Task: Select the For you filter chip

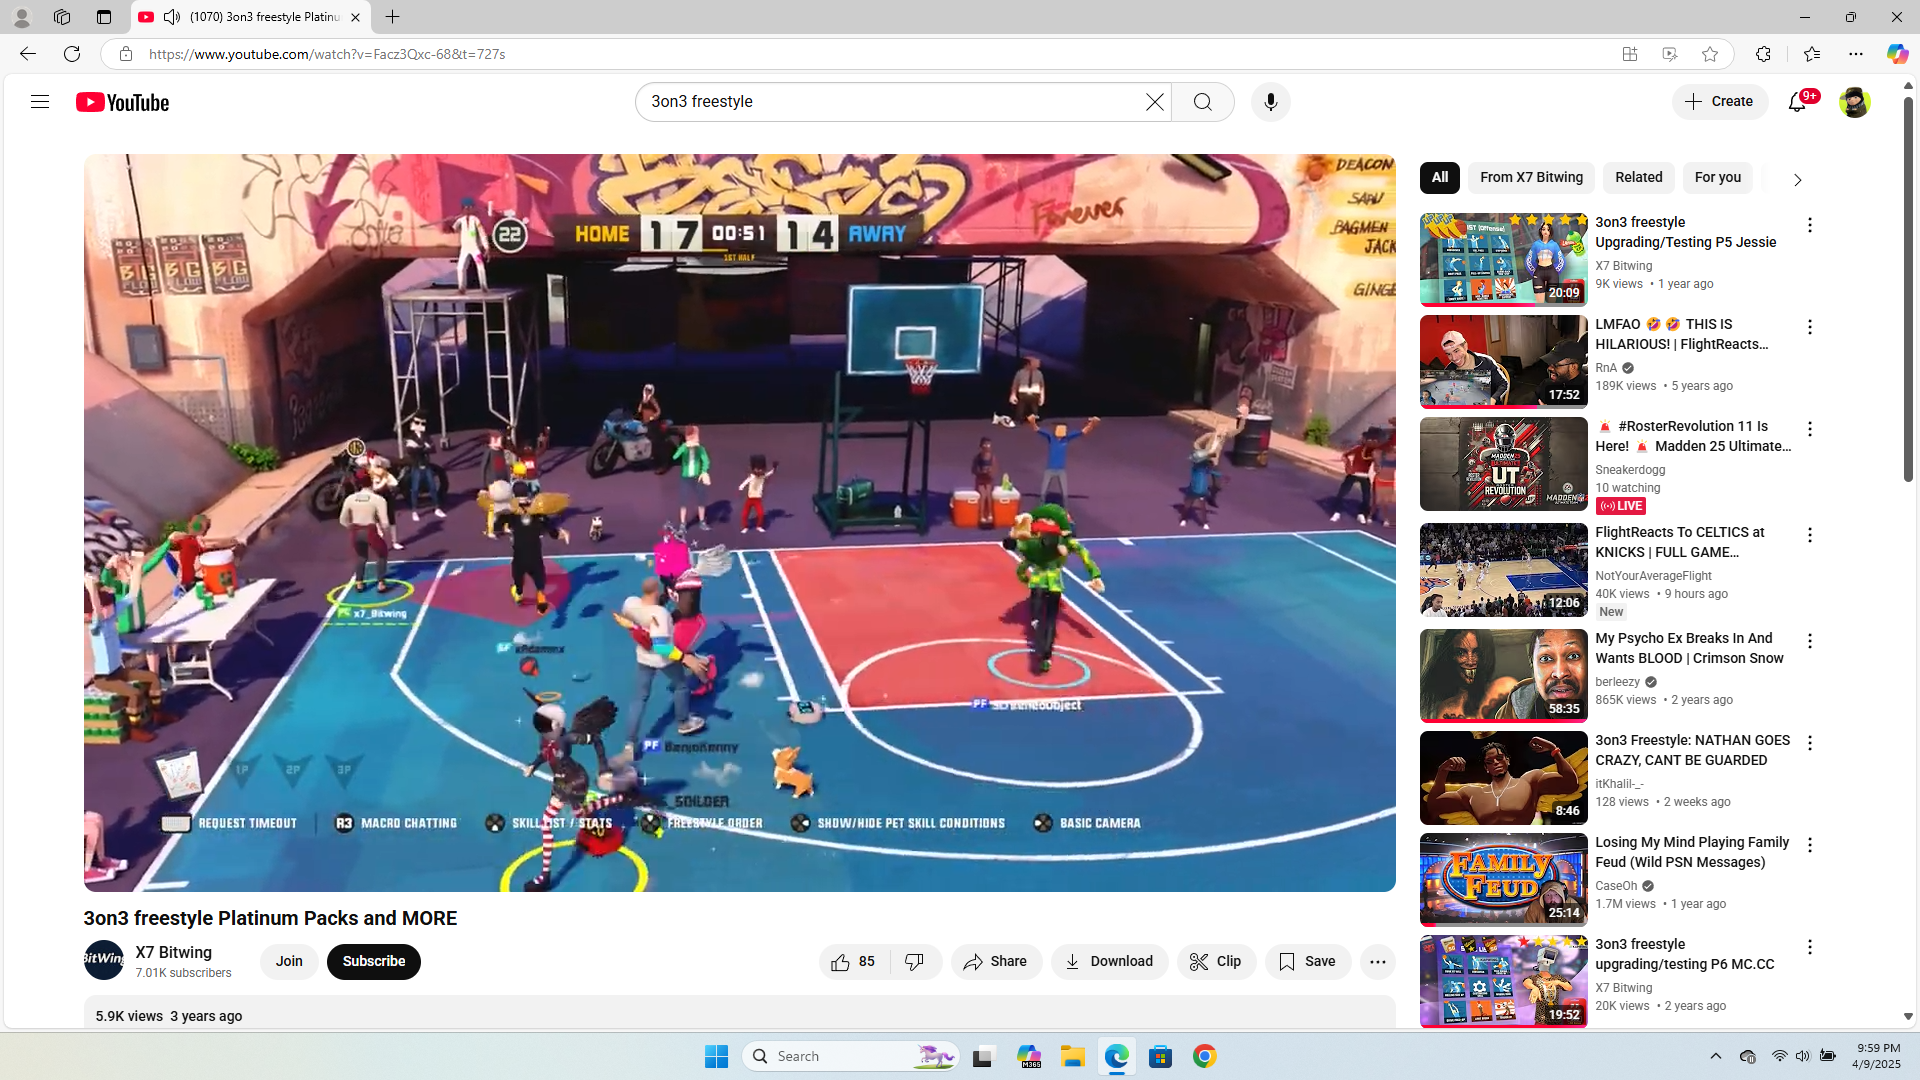Action: 1718,178
